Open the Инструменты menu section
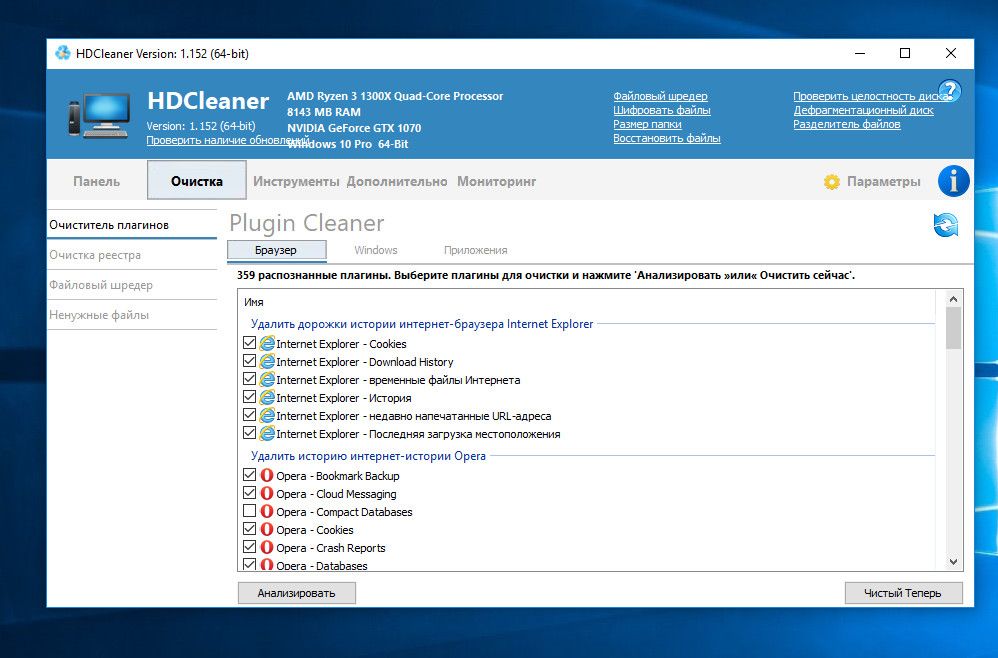Screen dimensions: 998x658 click(x=296, y=181)
